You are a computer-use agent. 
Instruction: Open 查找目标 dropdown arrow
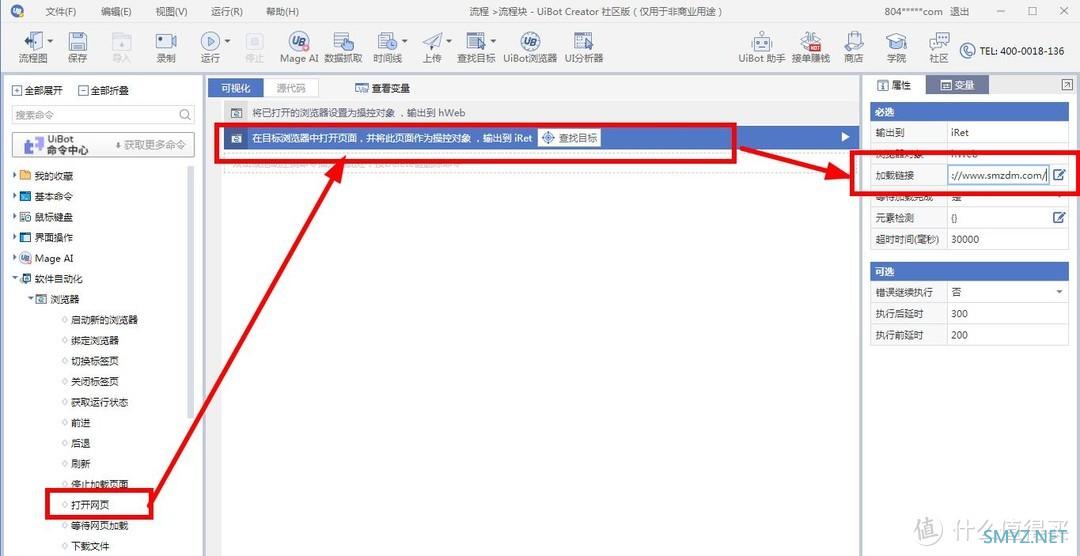pyautogui.click(x=493, y=41)
